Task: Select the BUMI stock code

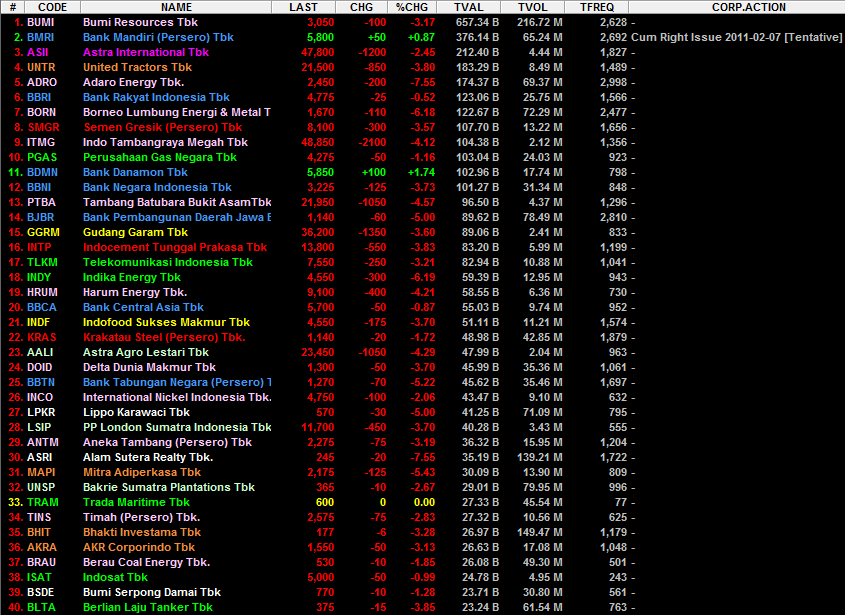Action: click(x=41, y=22)
